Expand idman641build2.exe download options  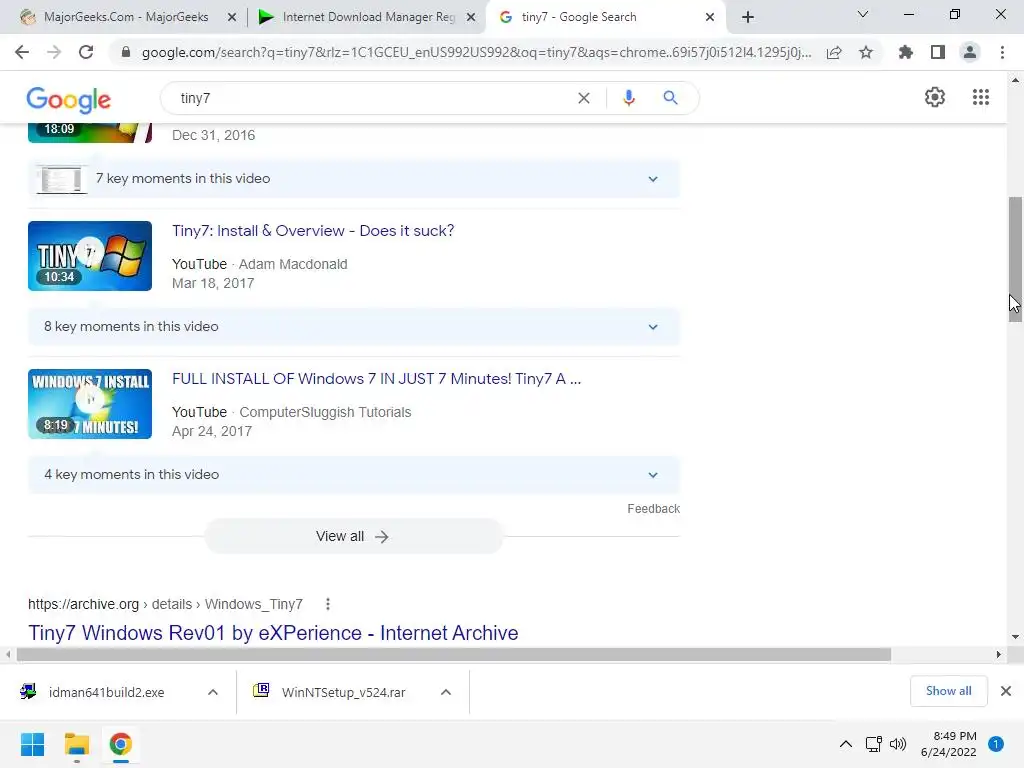pyautogui.click(x=213, y=692)
